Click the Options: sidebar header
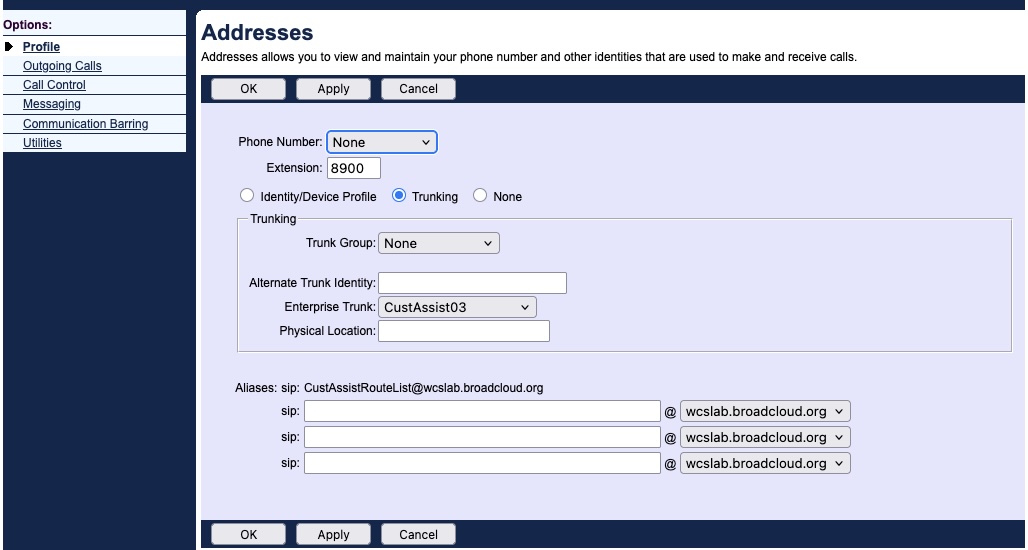 (28, 25)
